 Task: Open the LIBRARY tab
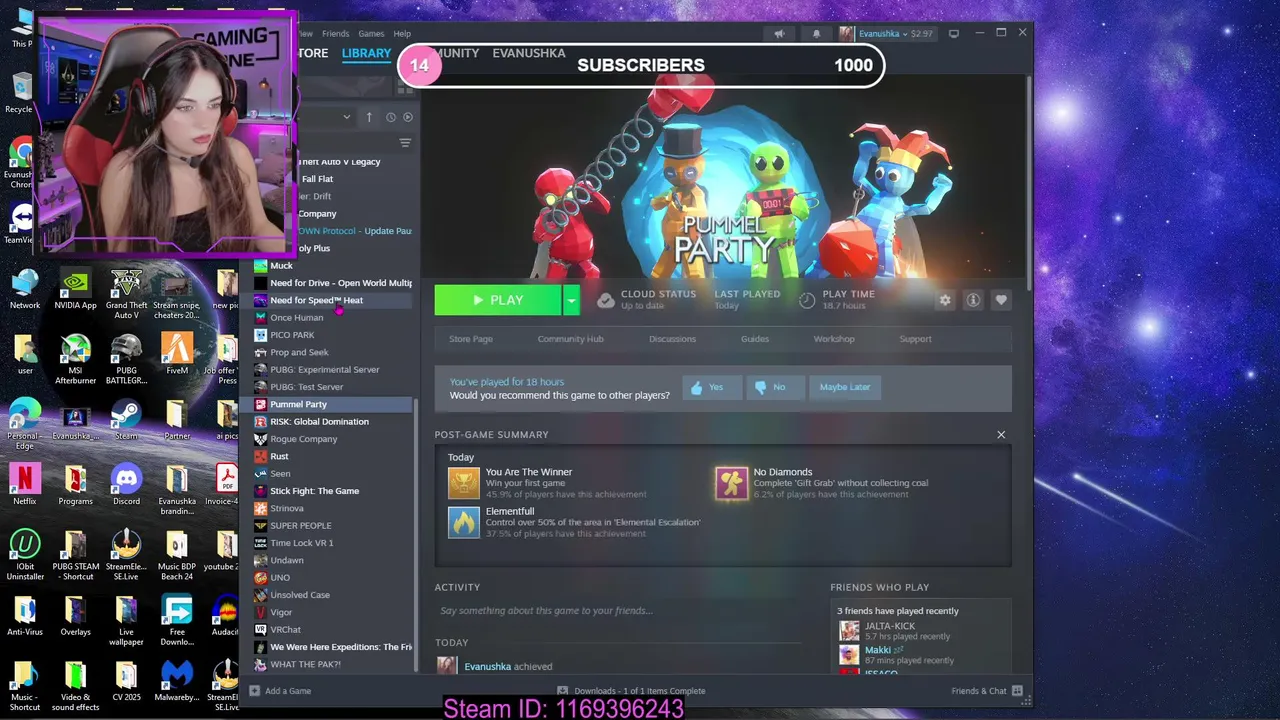click(366, 53)
